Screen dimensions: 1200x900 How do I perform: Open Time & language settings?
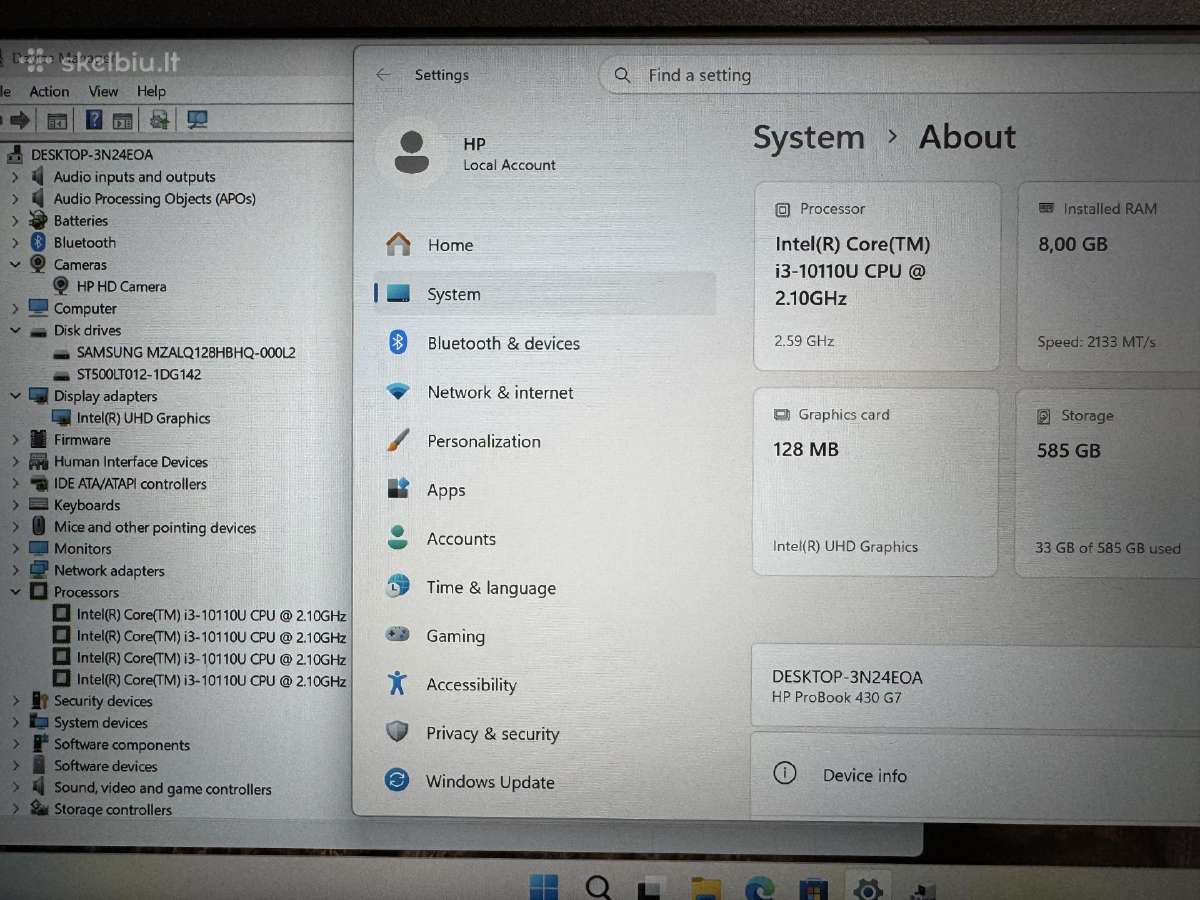(545, 587)
